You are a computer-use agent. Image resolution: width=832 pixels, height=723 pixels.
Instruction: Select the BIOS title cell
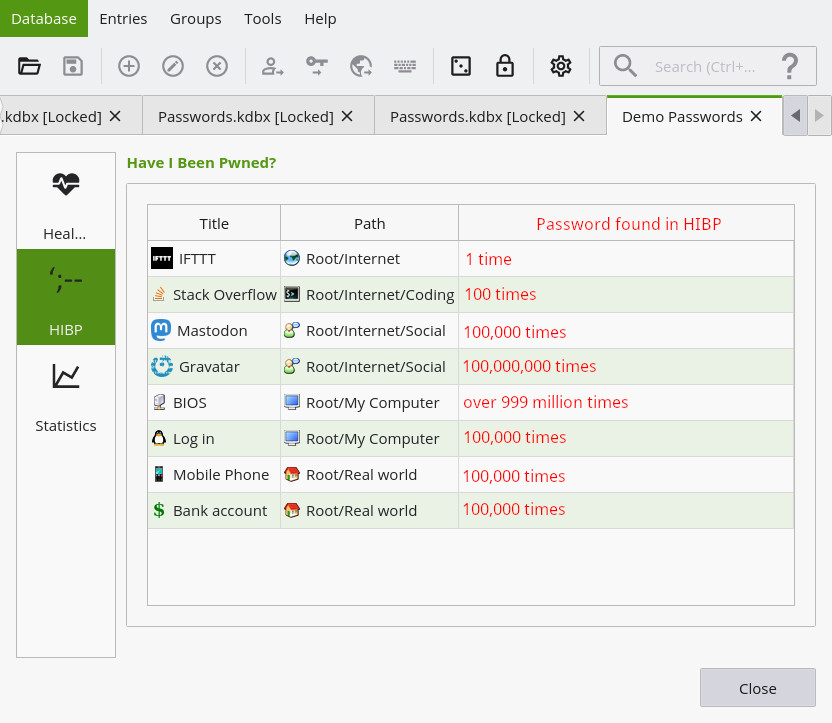pos(214,403)
